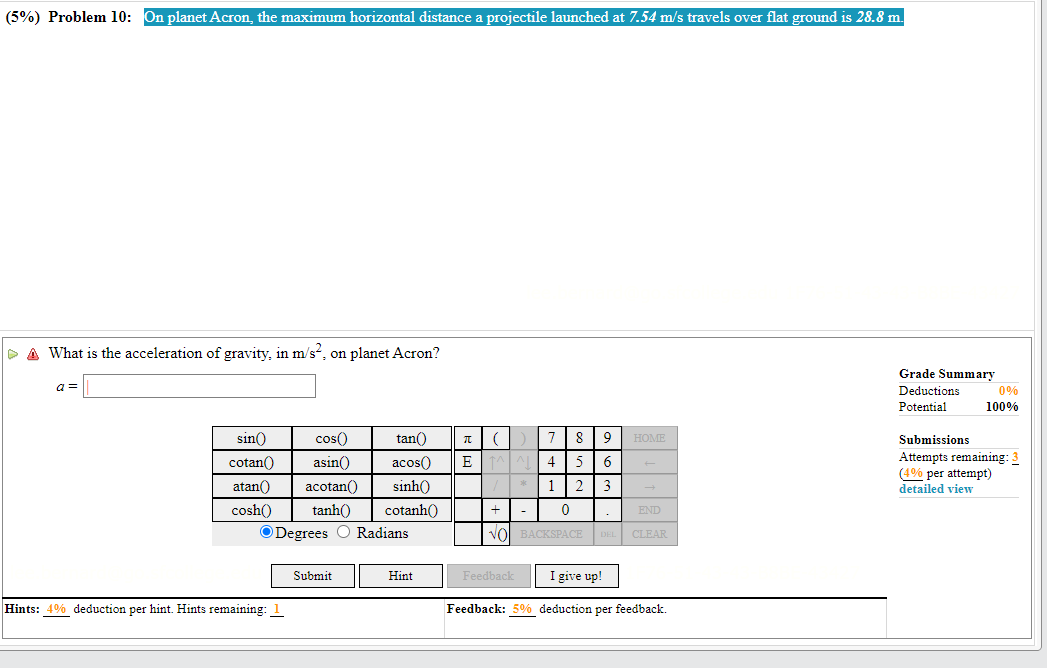Screen dimensions: 1047x668
Task: Click the Hints remaining count 1
Action: pyautogui.click(x=276, y=609)
